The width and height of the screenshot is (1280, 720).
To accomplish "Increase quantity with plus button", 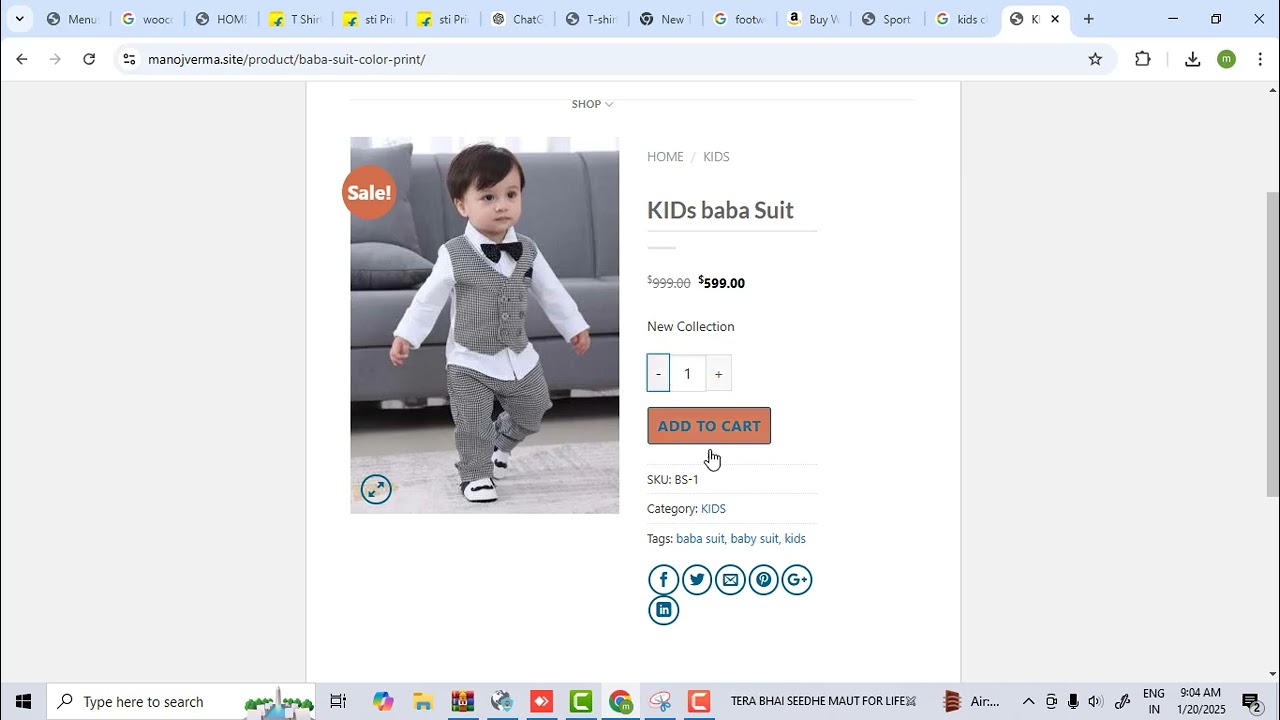I will 718,373.
